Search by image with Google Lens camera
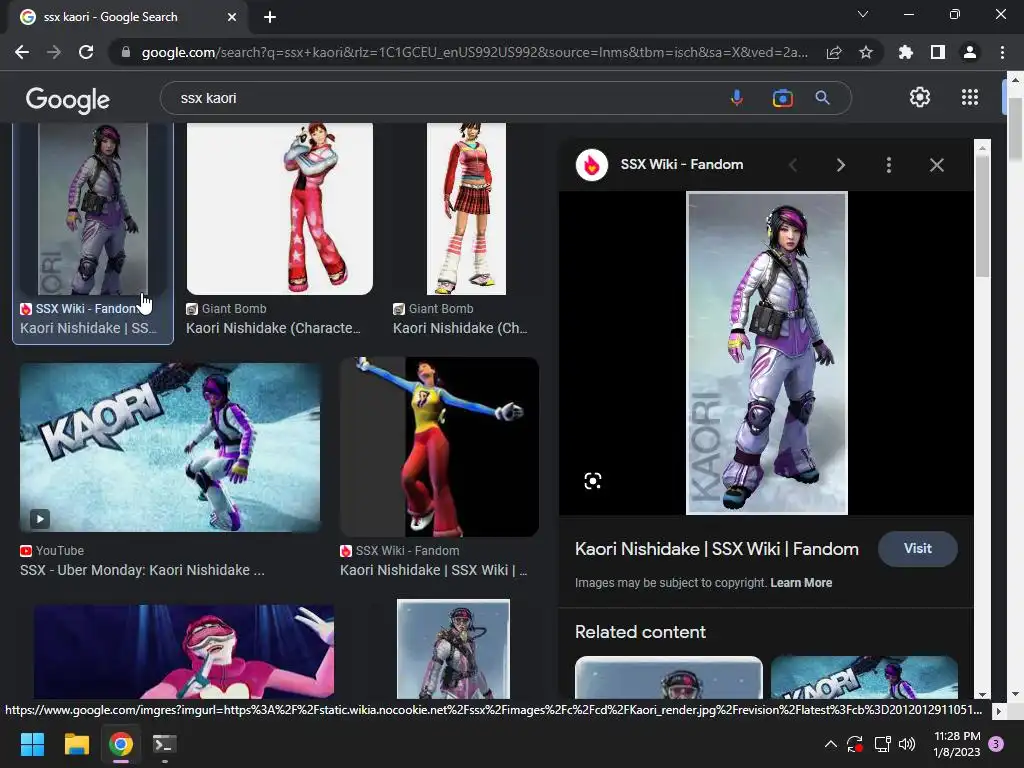Screen dimensions: 1024x768 pyautogui.click(x=782, y=98)
